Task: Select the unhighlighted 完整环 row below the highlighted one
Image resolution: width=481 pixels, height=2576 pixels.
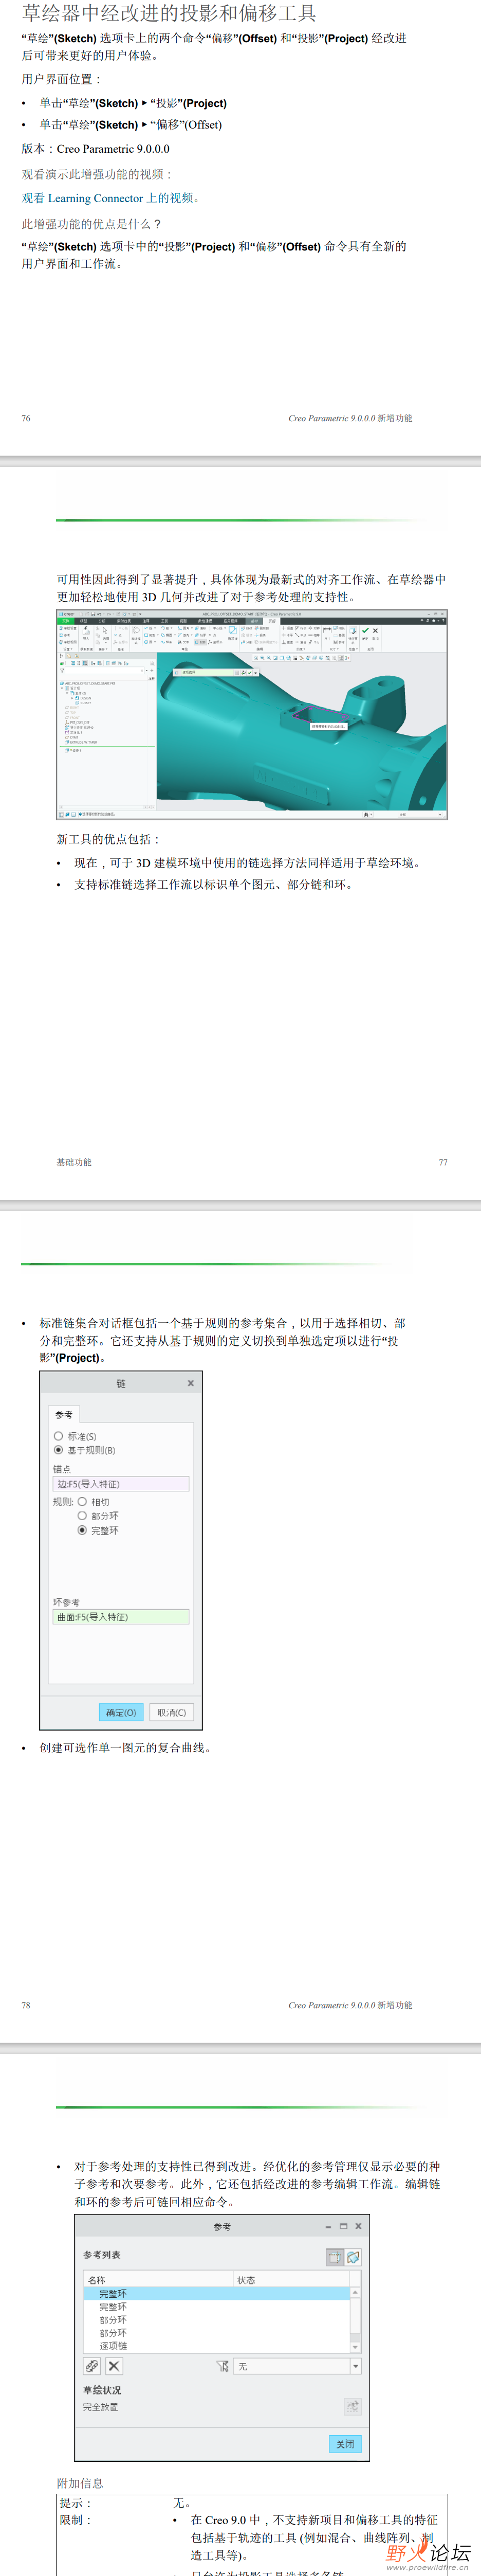Action: pos(217,2307)
